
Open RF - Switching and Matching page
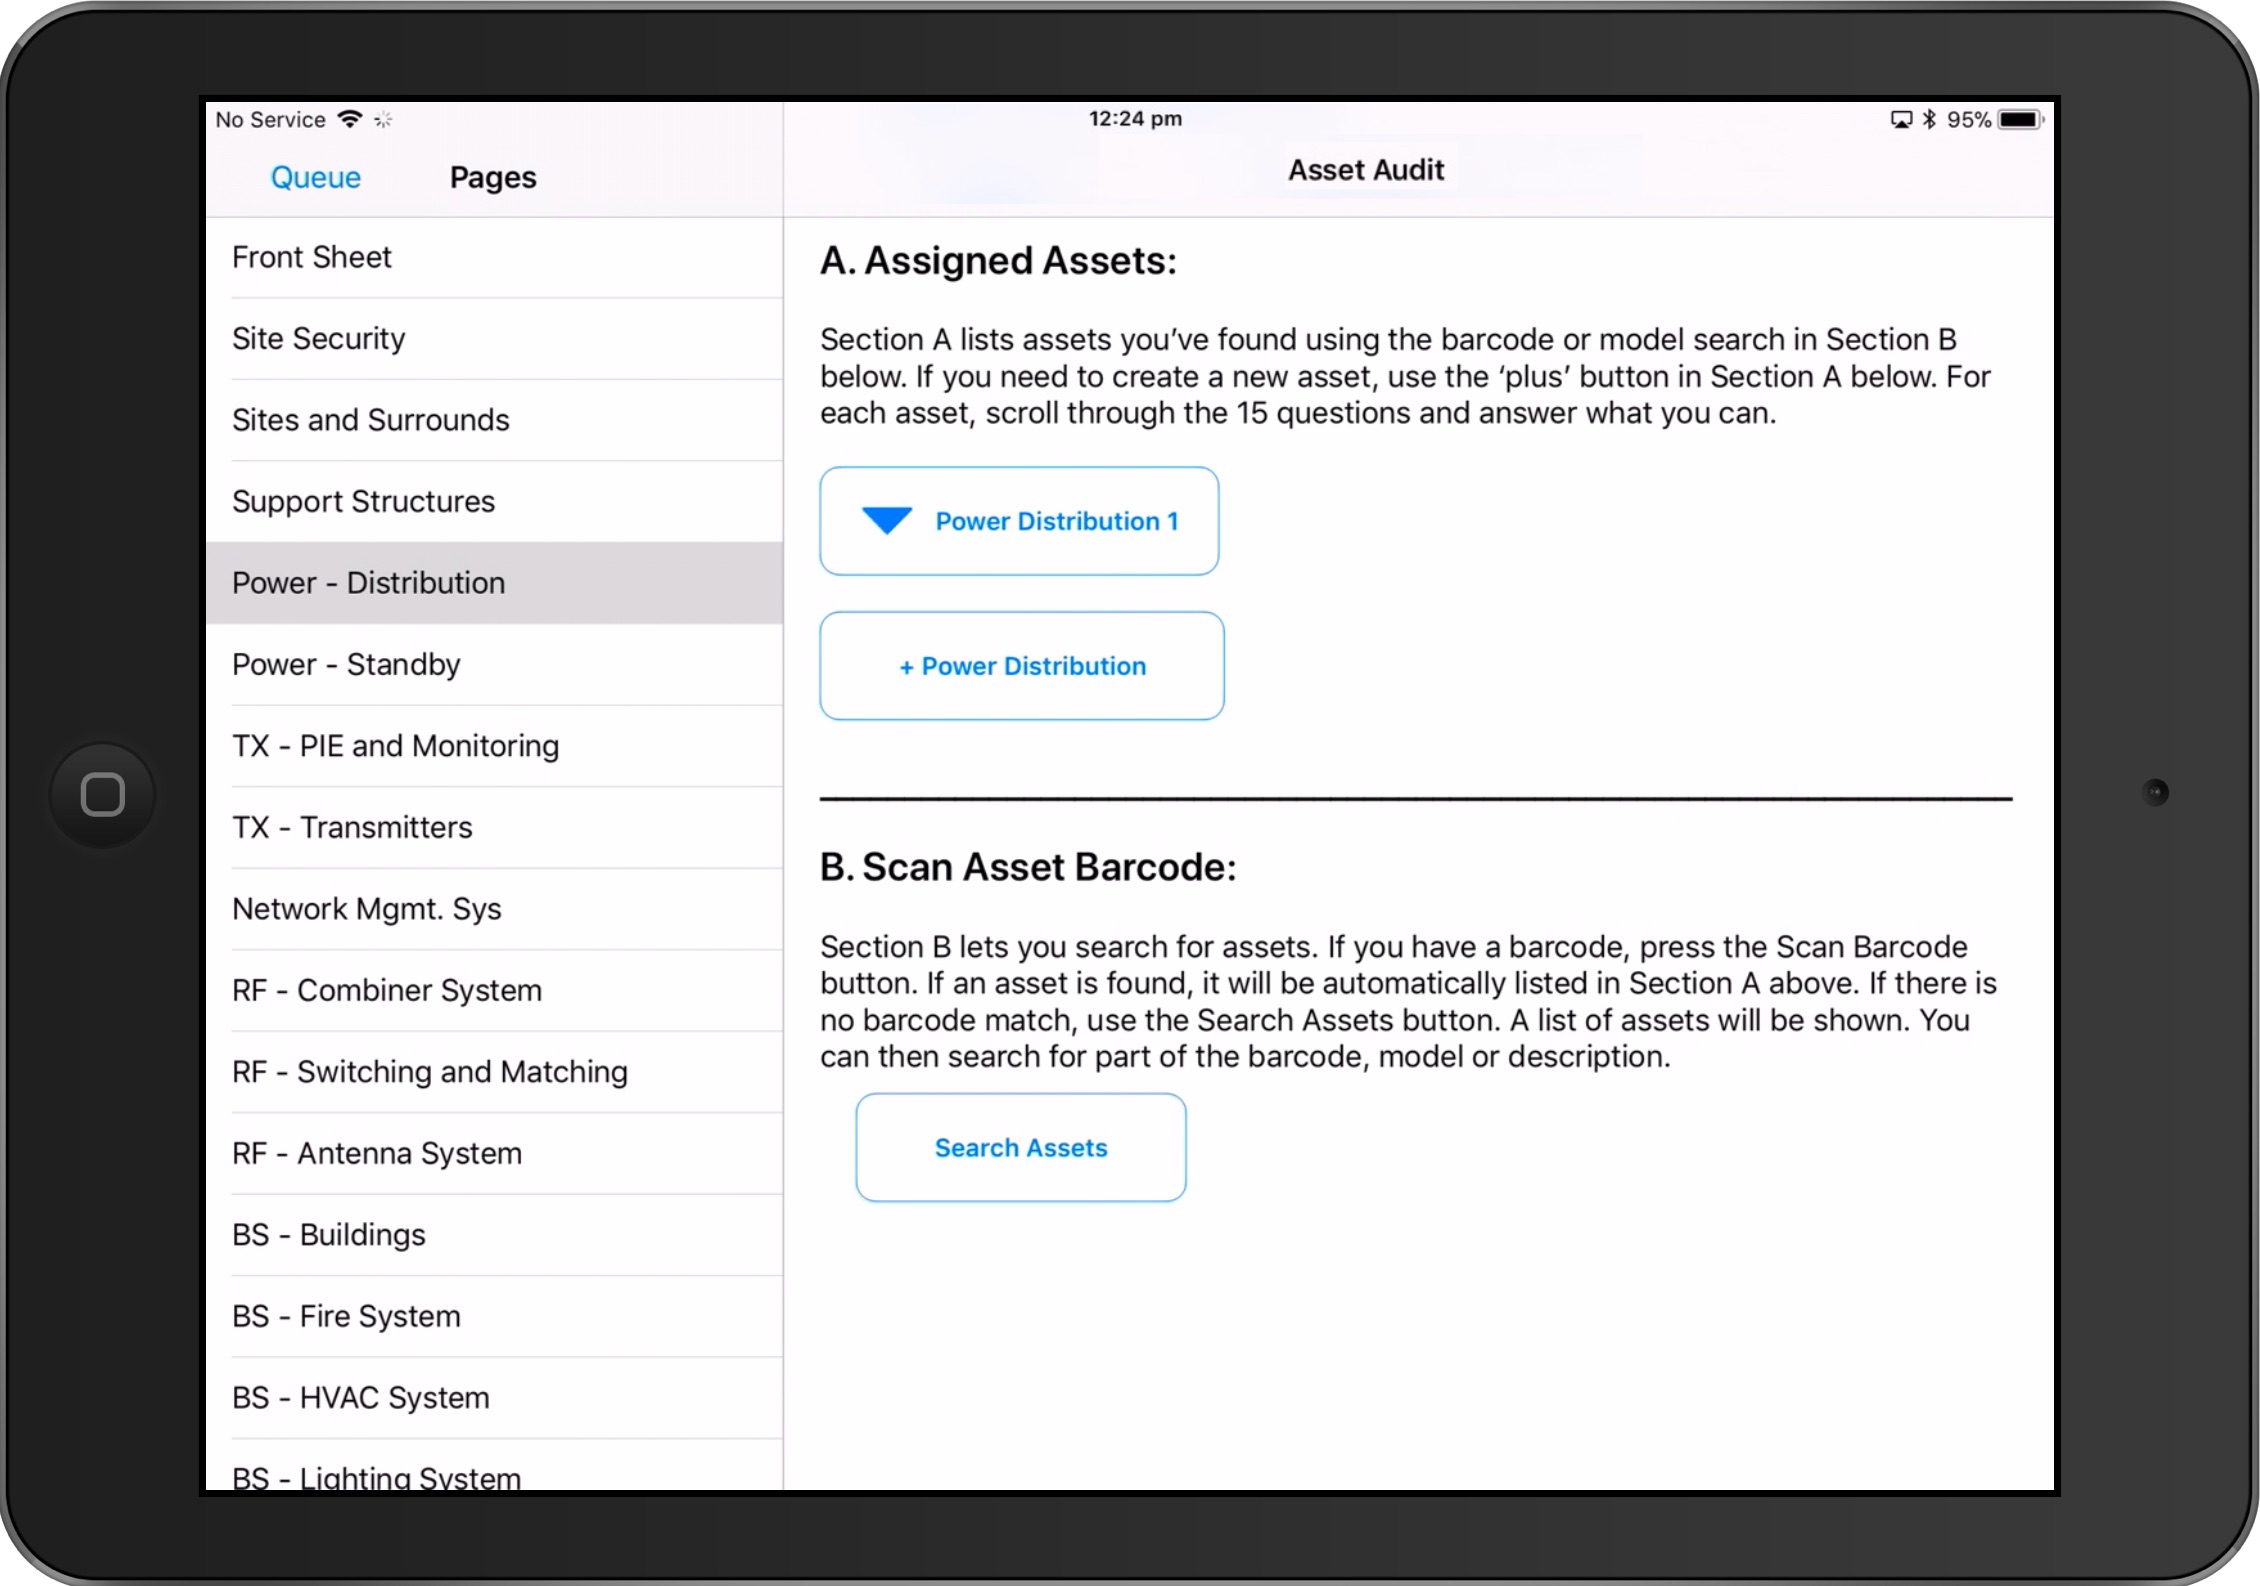[x=494, y=1072]
